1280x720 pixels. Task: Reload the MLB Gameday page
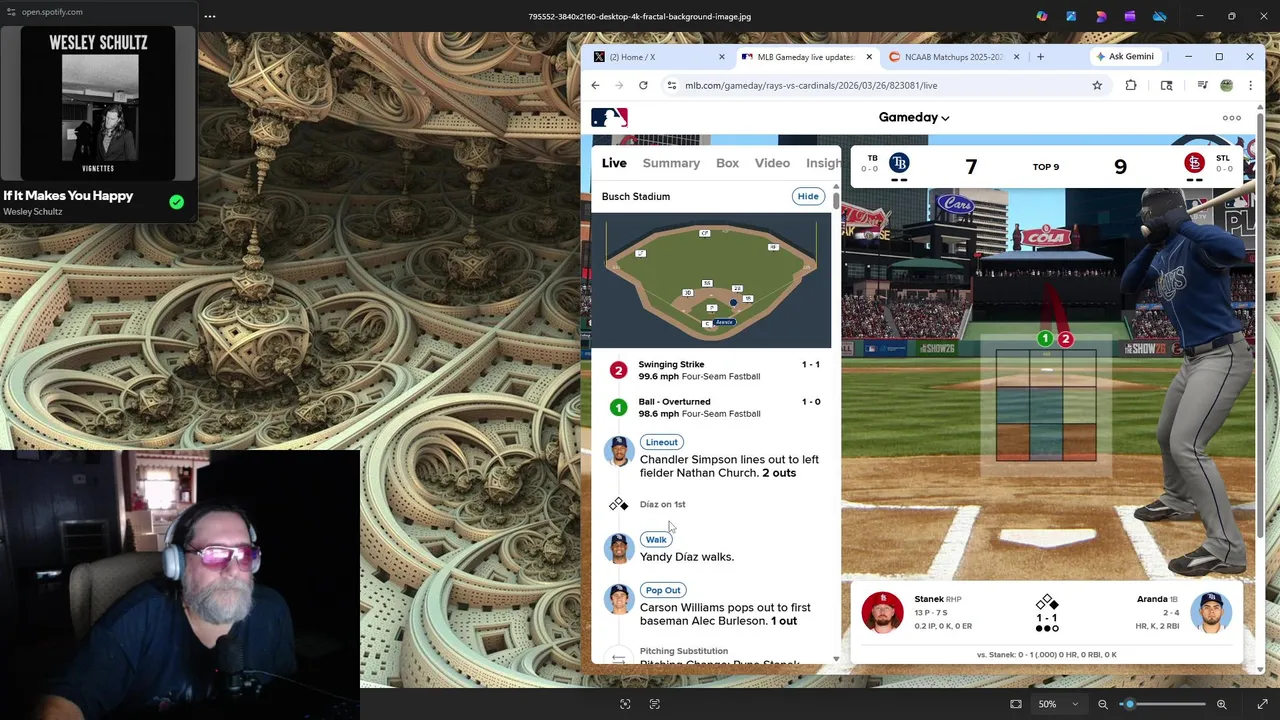point(643,85)
